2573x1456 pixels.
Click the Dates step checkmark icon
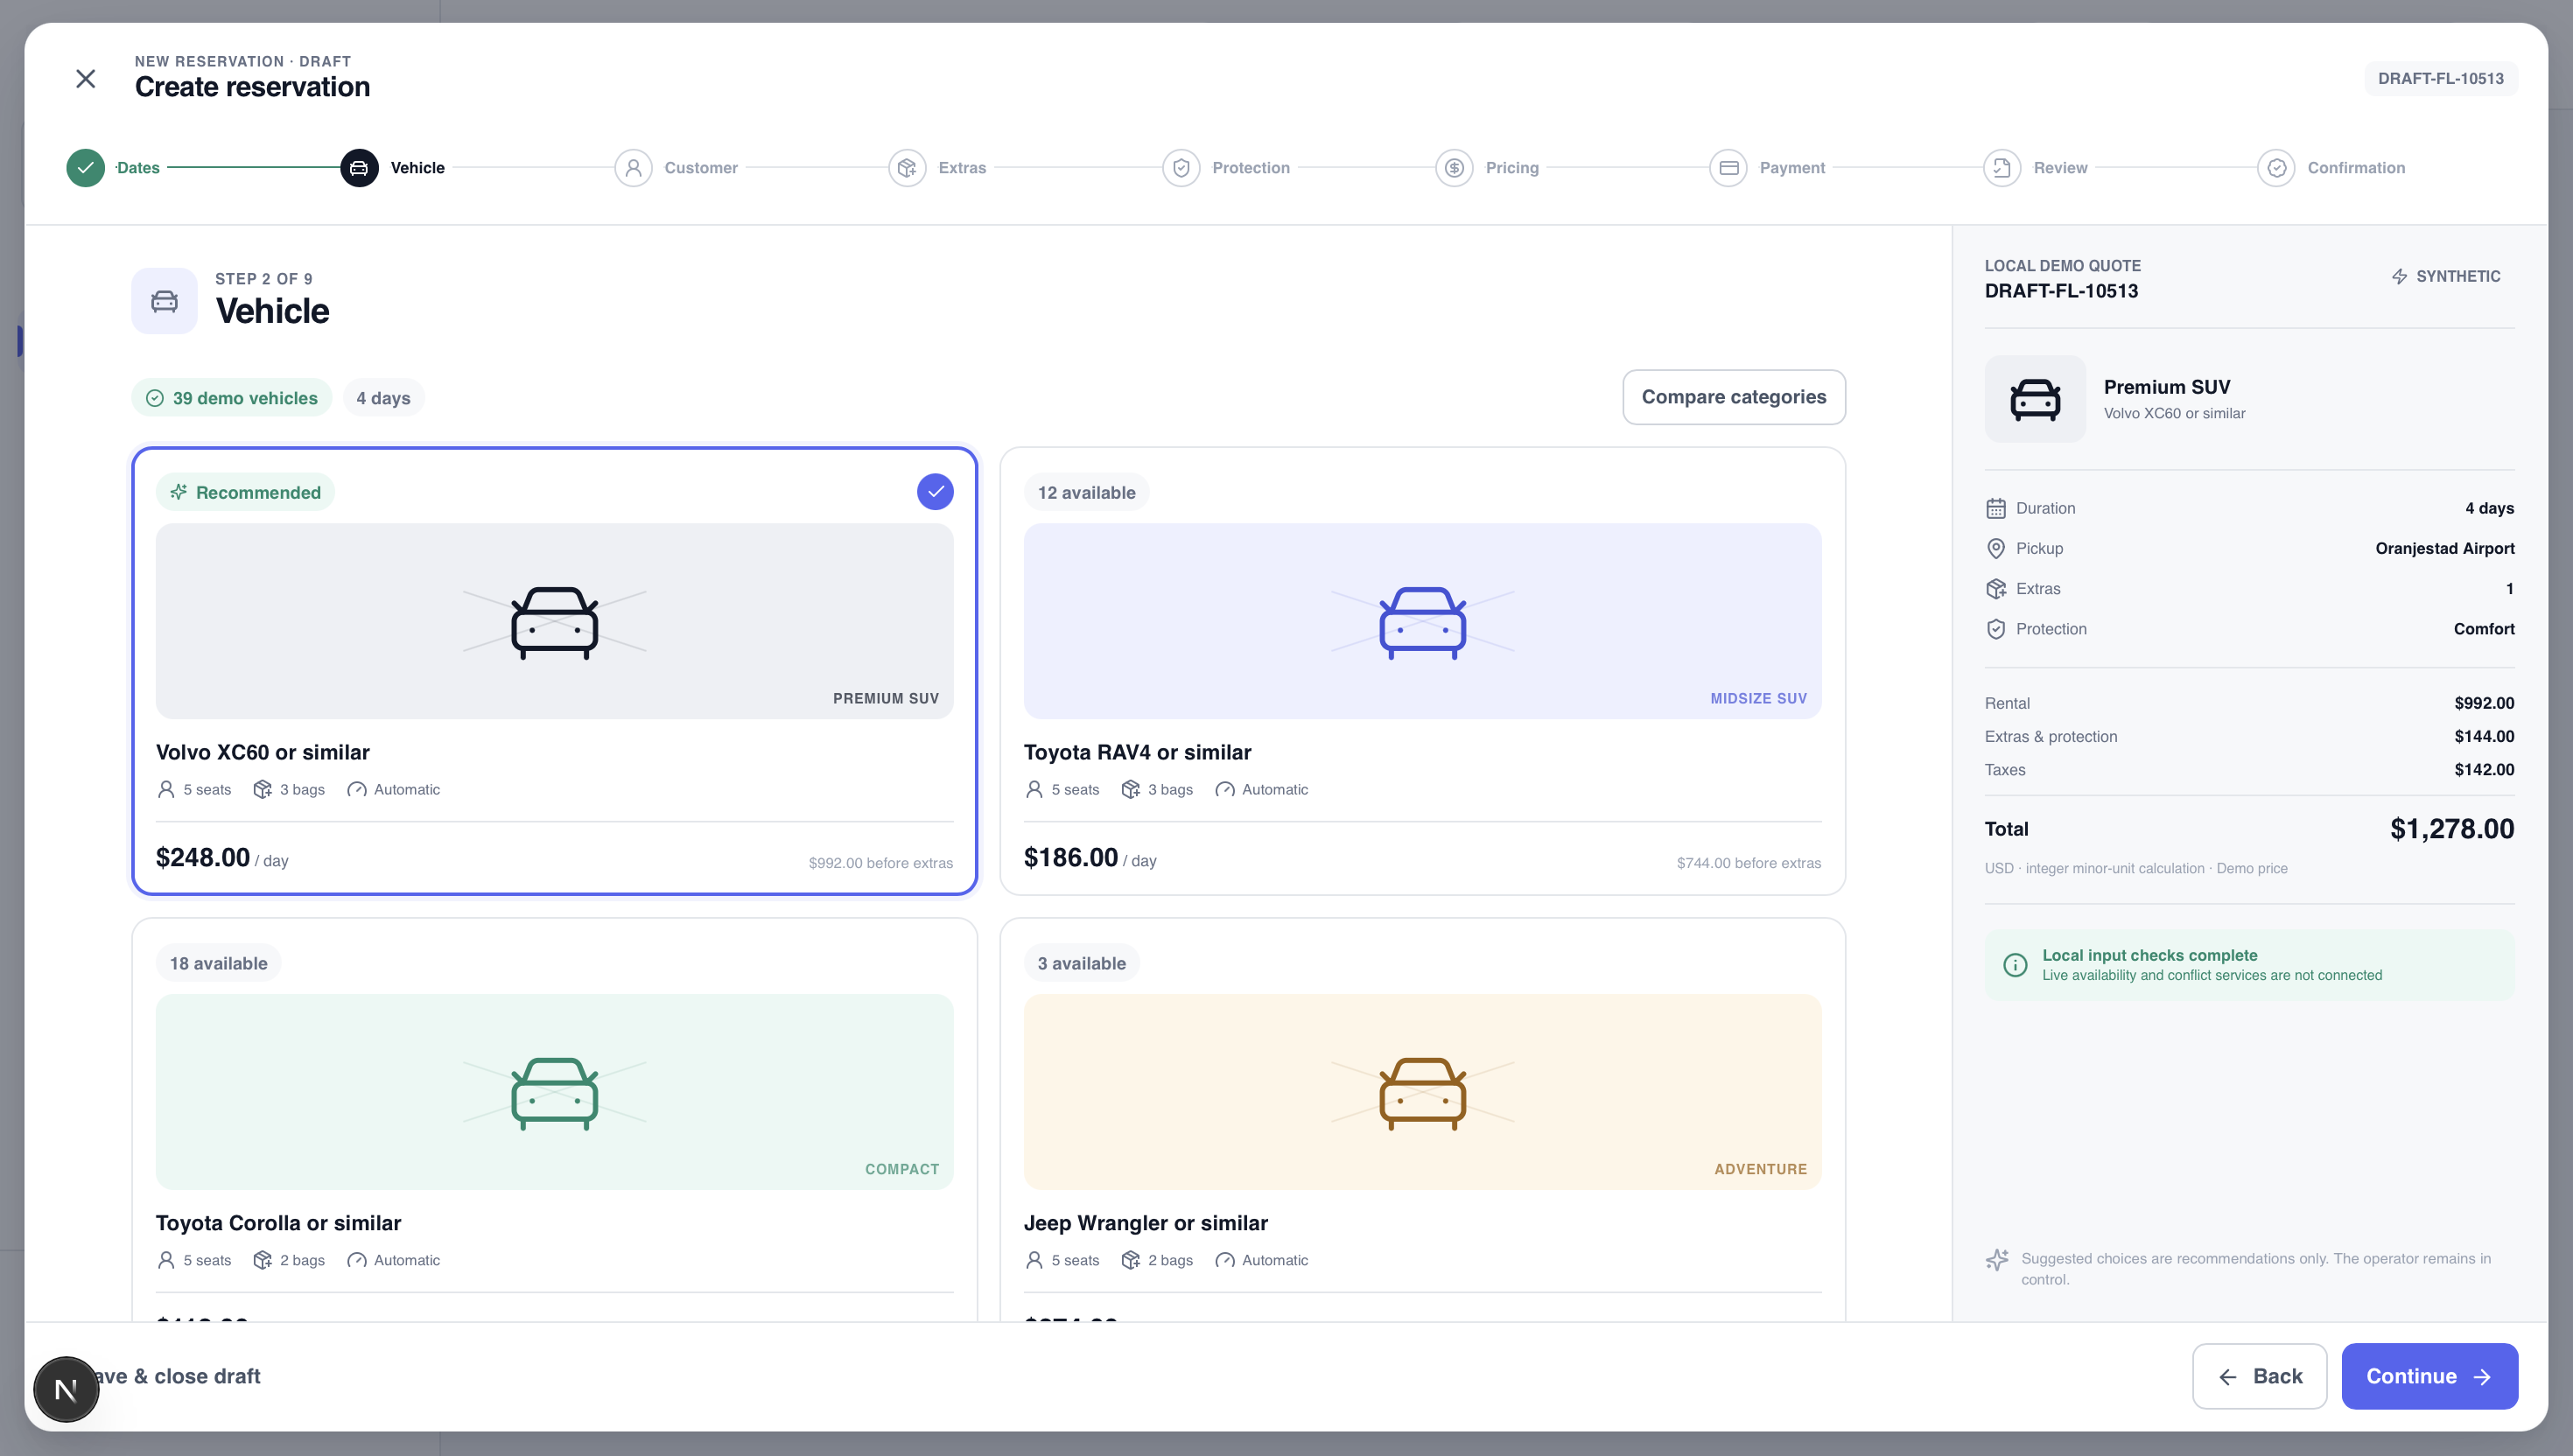[85, 168]
